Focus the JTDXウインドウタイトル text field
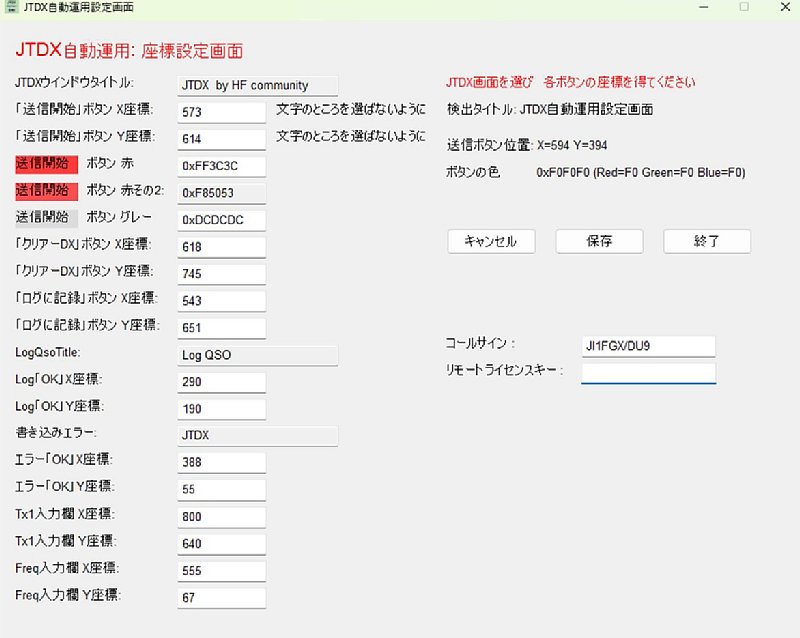The height and width of the screenshot is (638, 800). 257,85
